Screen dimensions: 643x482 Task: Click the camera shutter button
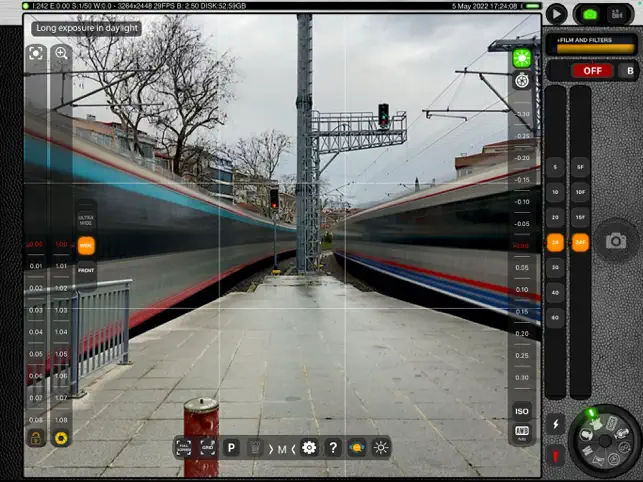[x=616, y=241]
